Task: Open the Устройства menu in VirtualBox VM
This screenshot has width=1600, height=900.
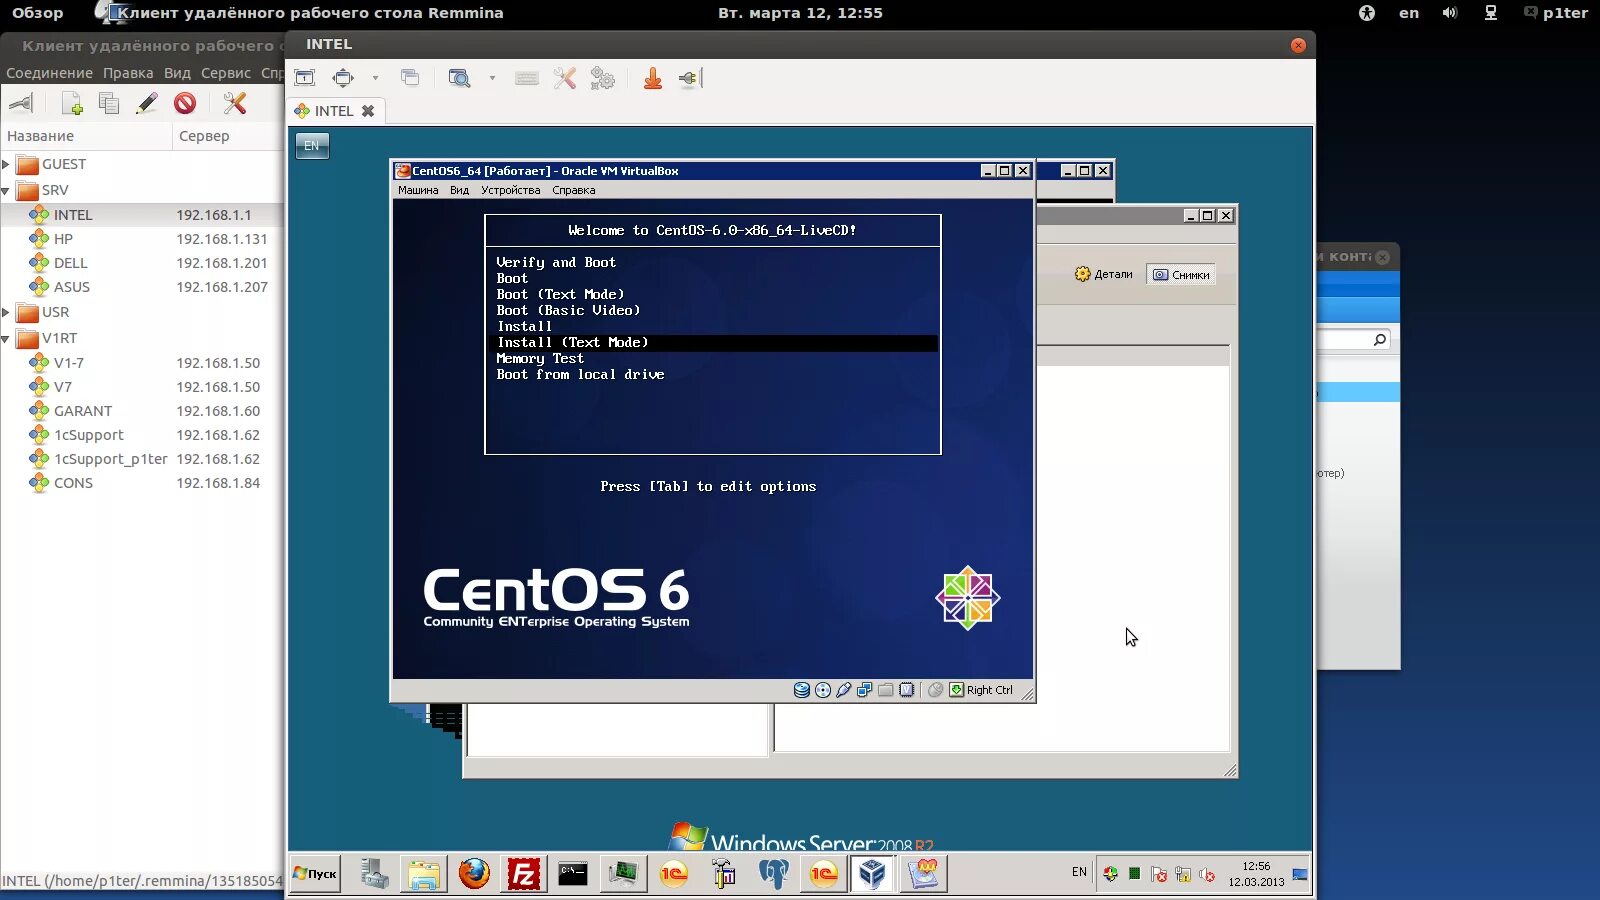Action: (510, 190)
